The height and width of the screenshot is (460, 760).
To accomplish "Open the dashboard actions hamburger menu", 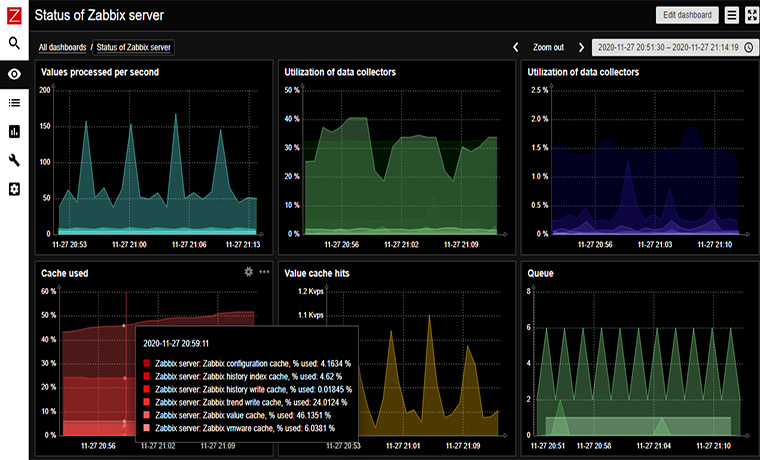I will pos(732,15).
